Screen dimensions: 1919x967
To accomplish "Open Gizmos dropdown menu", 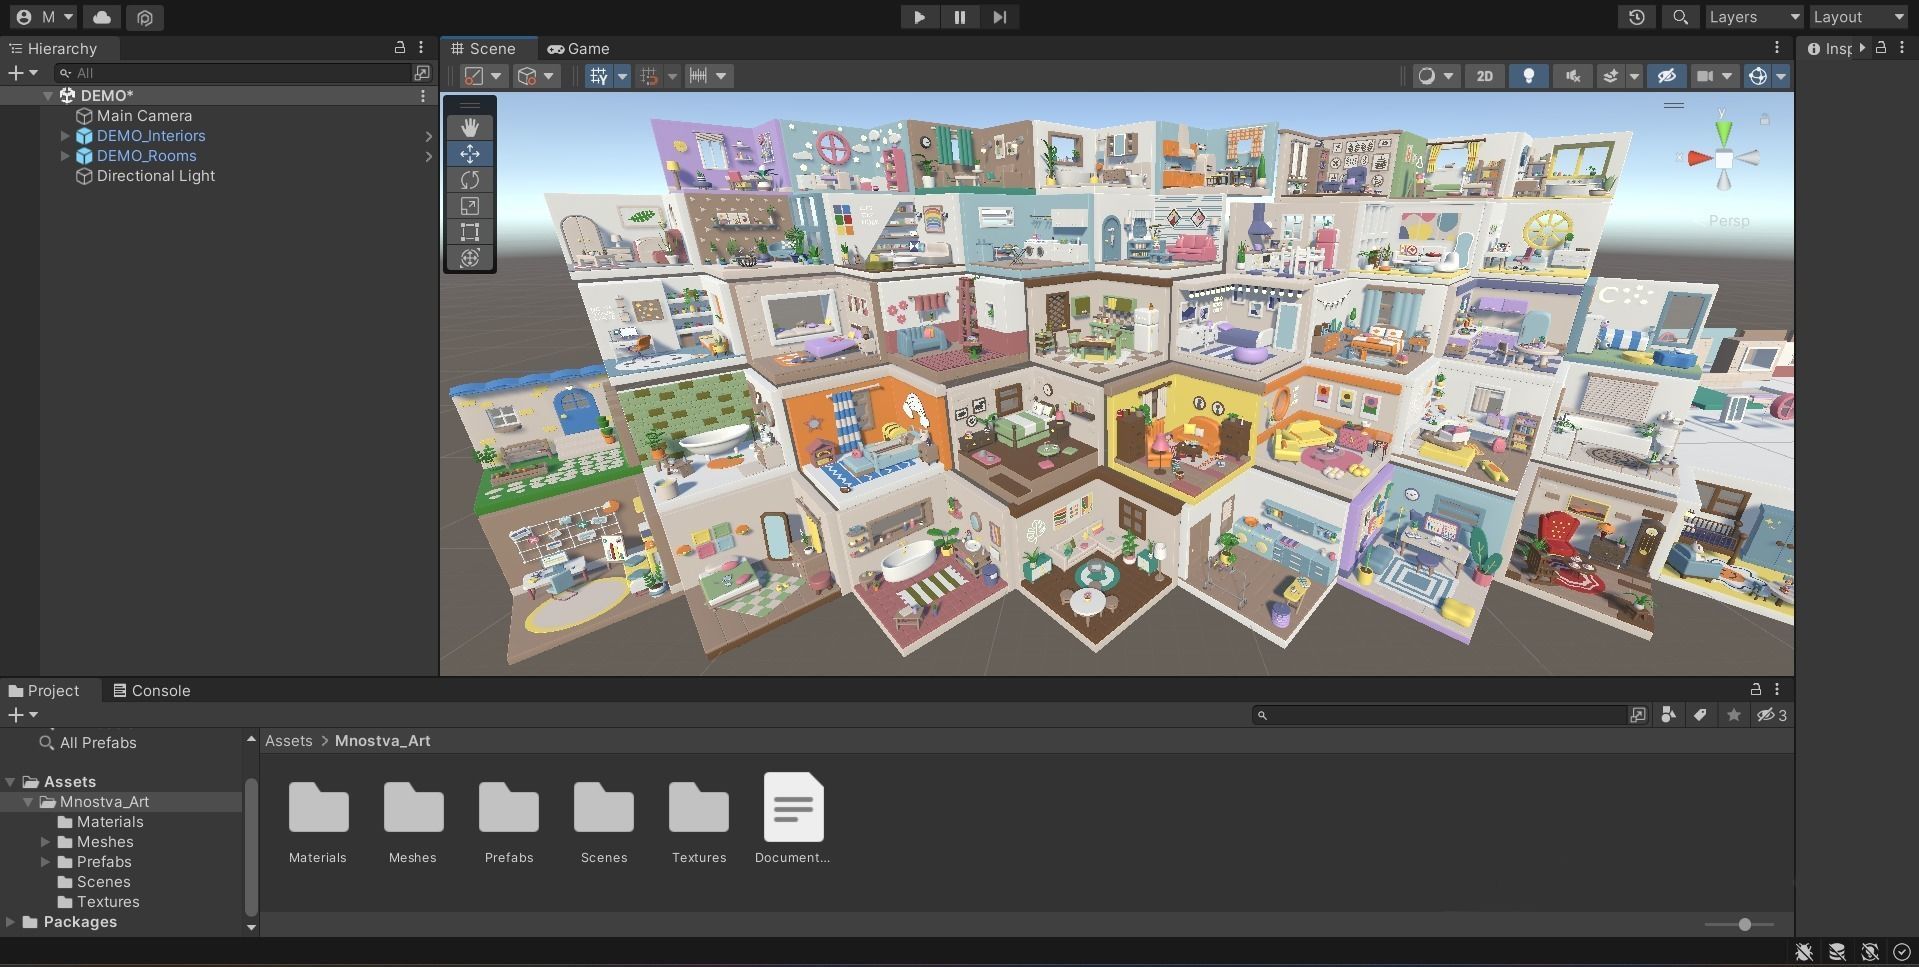I will (x=1781, y=76).
